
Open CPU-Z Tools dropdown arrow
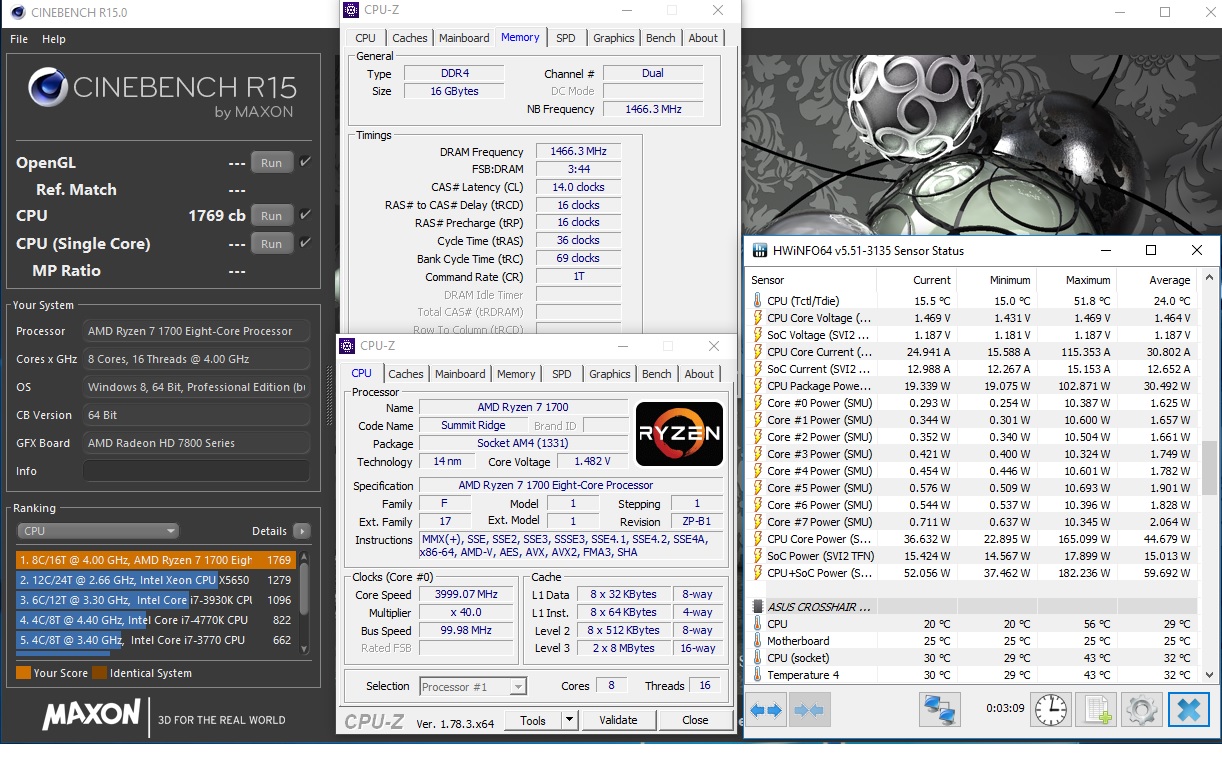pos(569,720)
